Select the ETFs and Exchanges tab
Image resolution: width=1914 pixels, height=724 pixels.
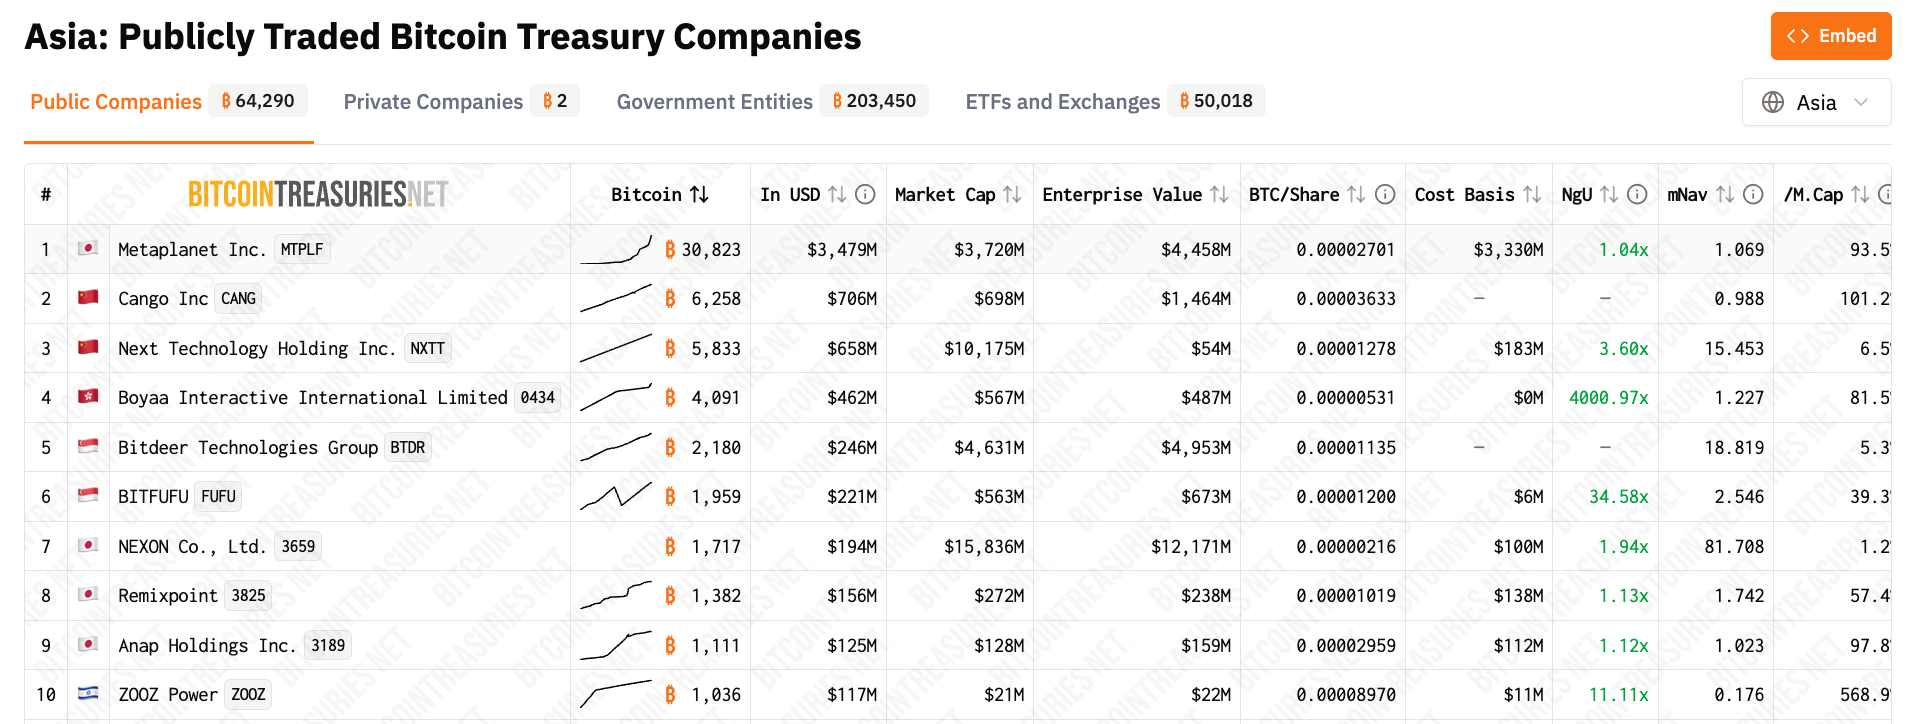click(x=1062, y=102)
